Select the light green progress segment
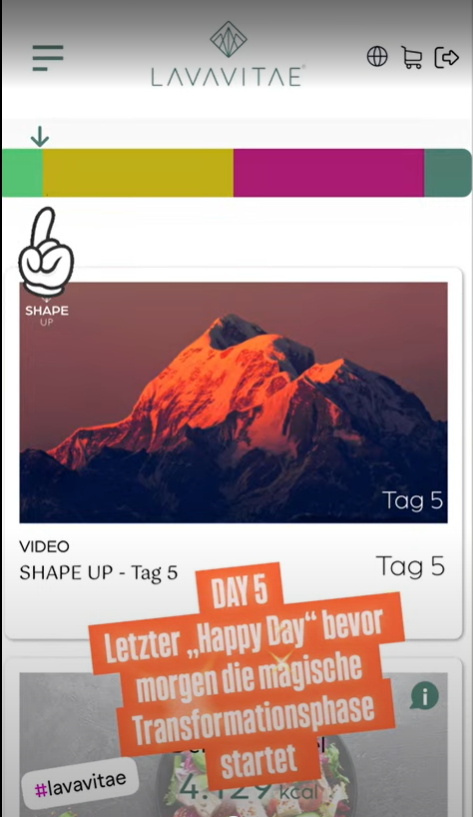473x817 pixels. 22,173
